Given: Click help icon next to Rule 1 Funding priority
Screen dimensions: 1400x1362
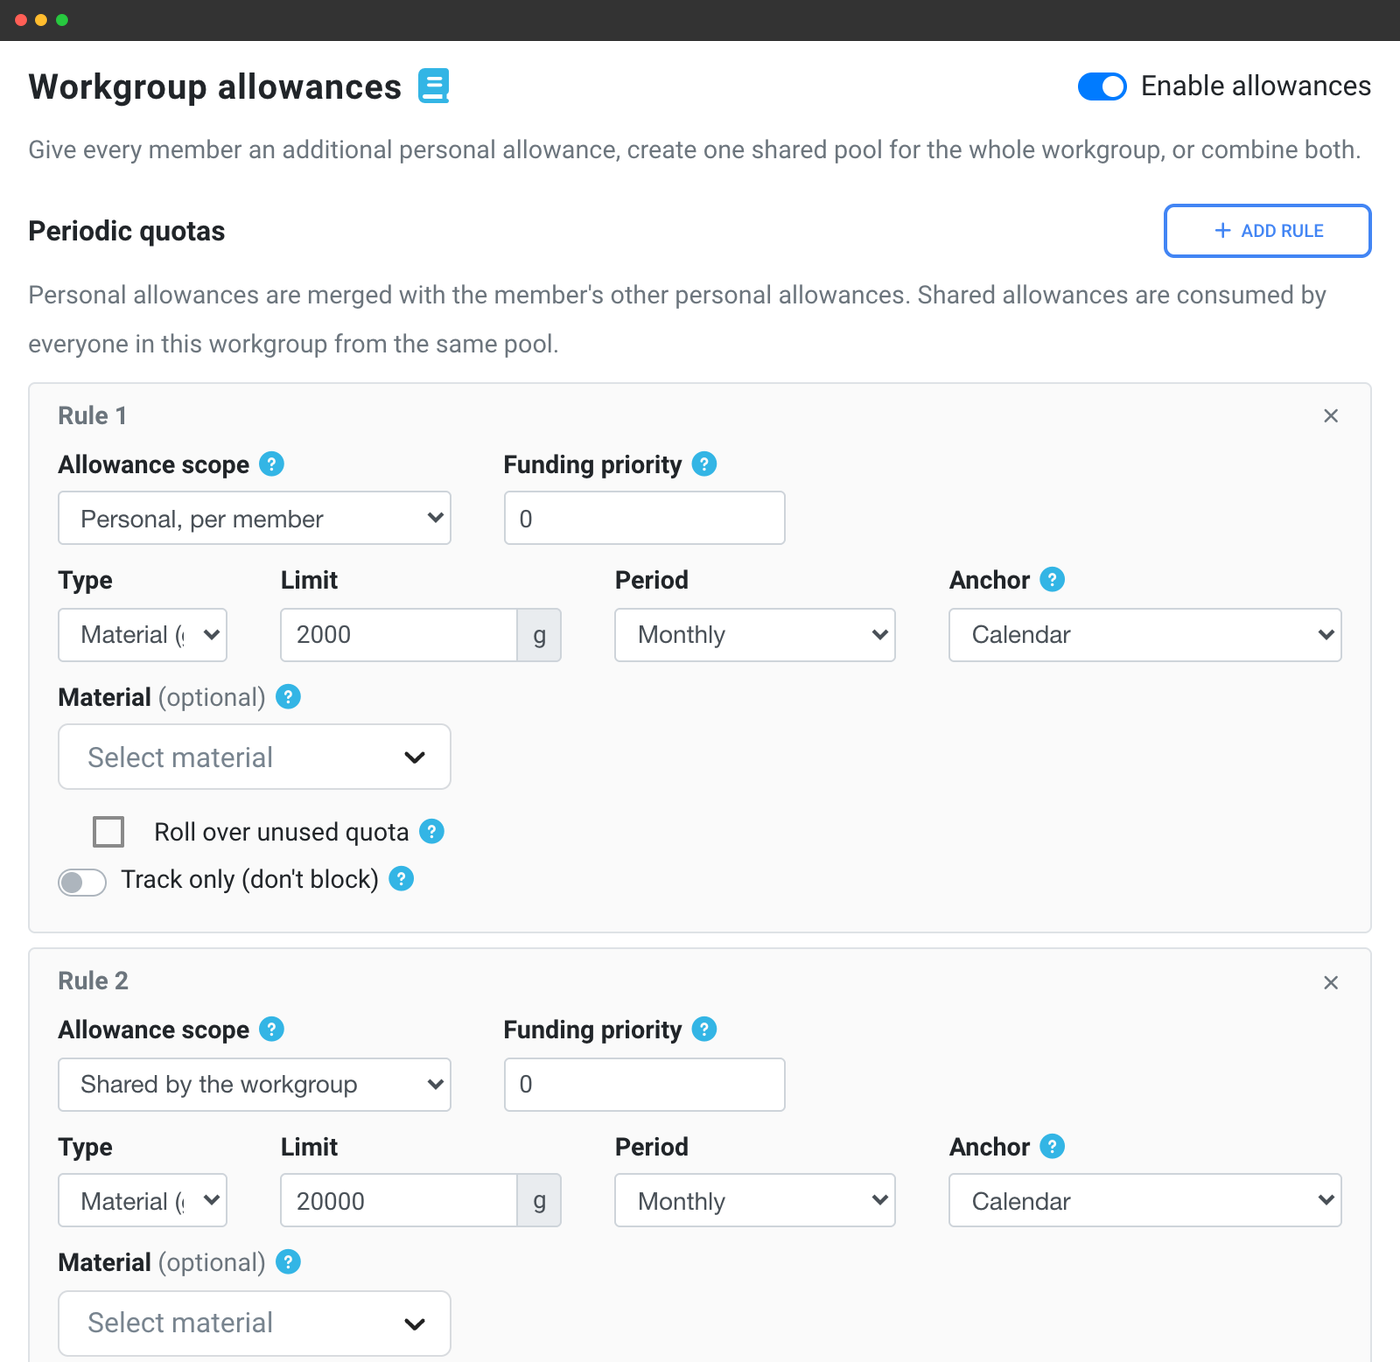Looking at the screenshot, I should coord(704,464).
